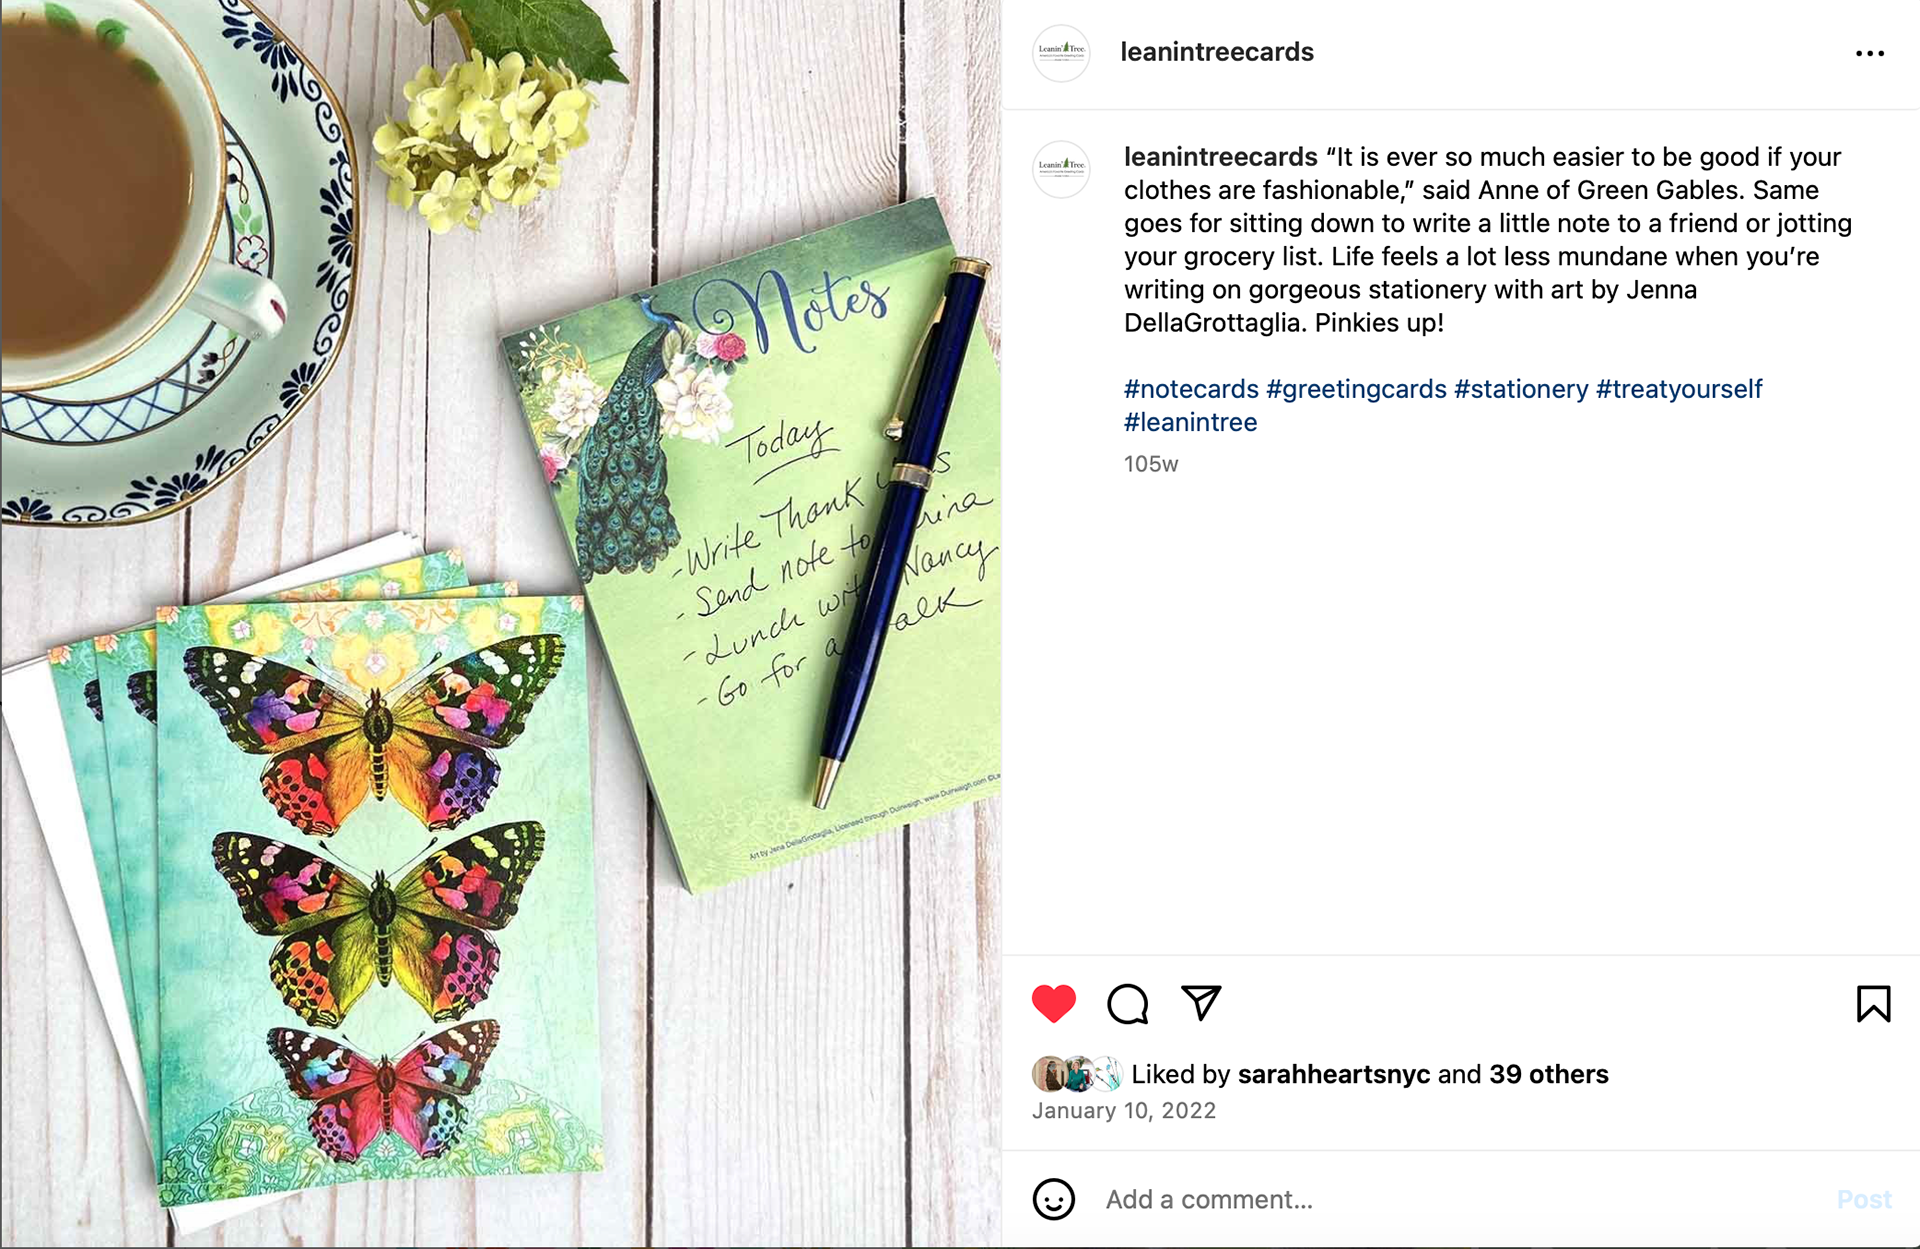1920x1249 pixels.
Task: Open more options three-dot menu
Action: click(x=1869, y=53)
